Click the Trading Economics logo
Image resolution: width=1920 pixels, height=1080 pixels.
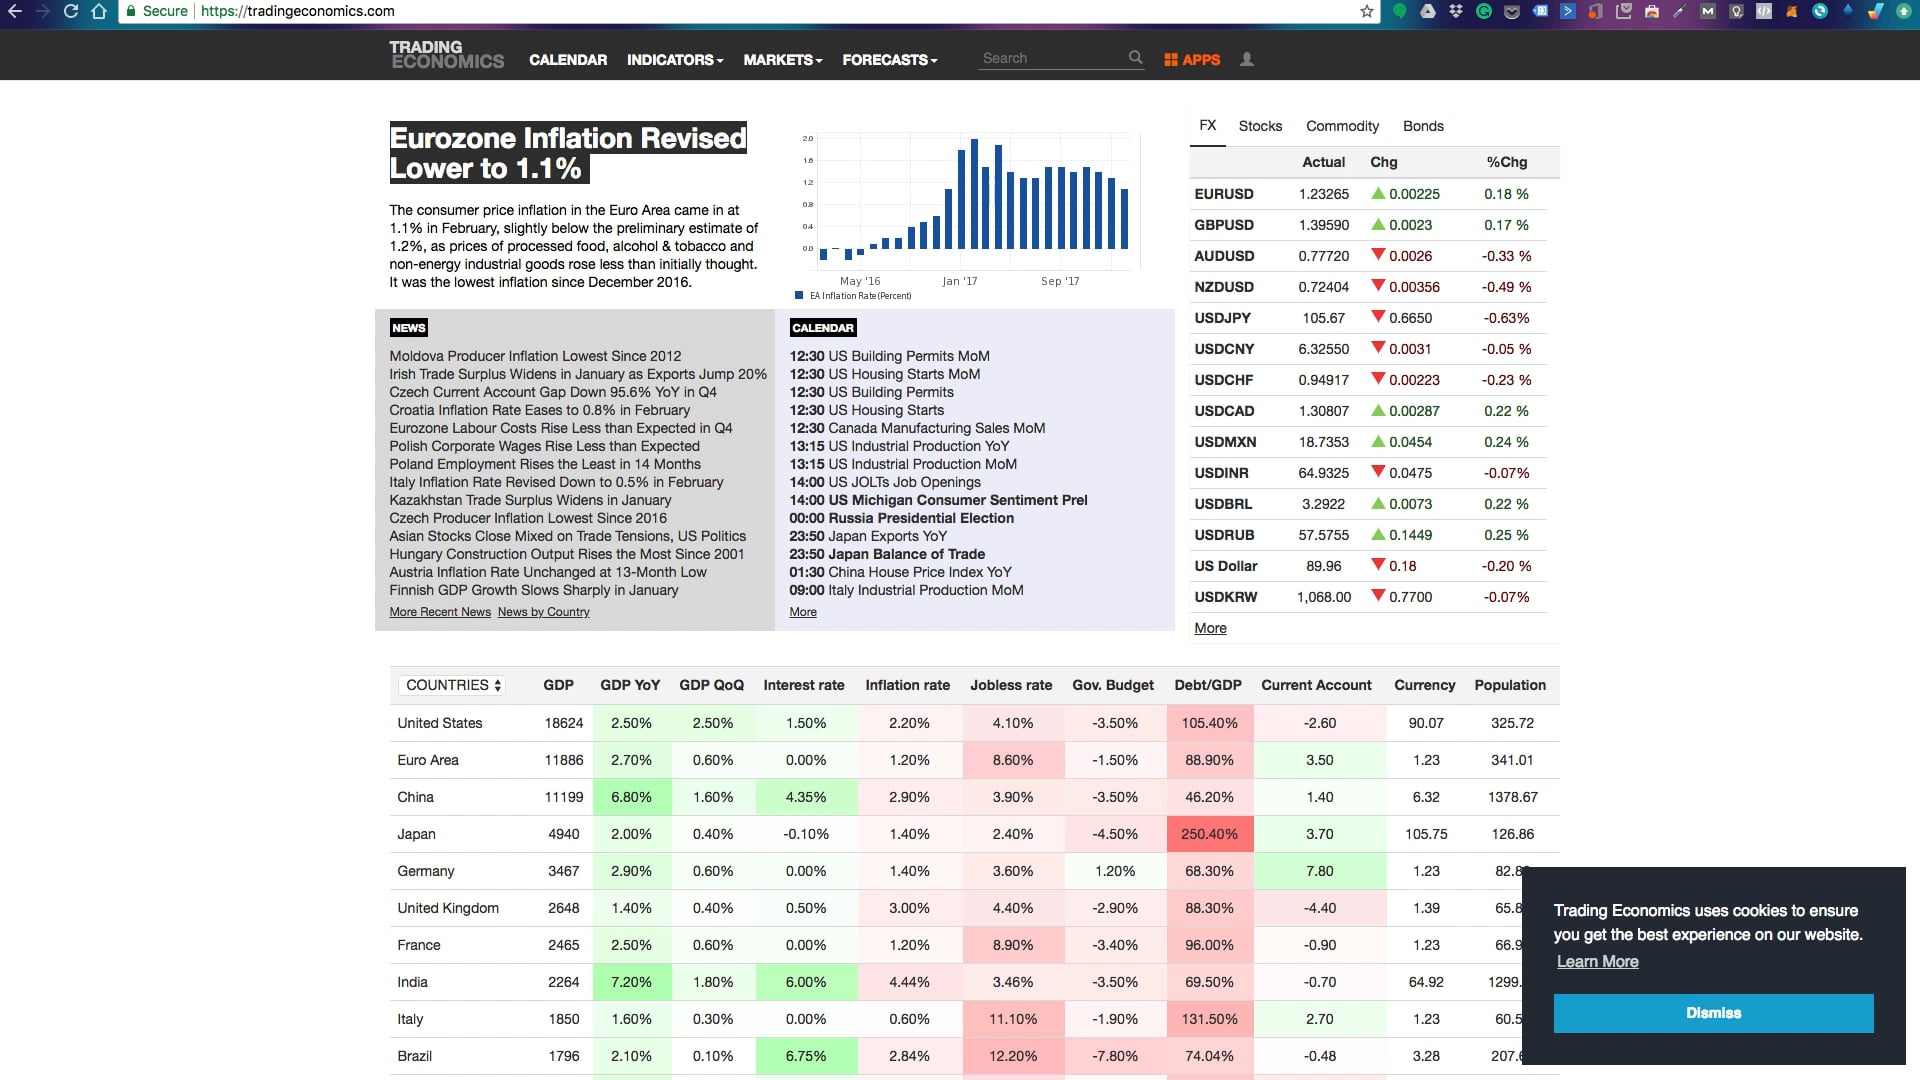[x=447, y=55]
